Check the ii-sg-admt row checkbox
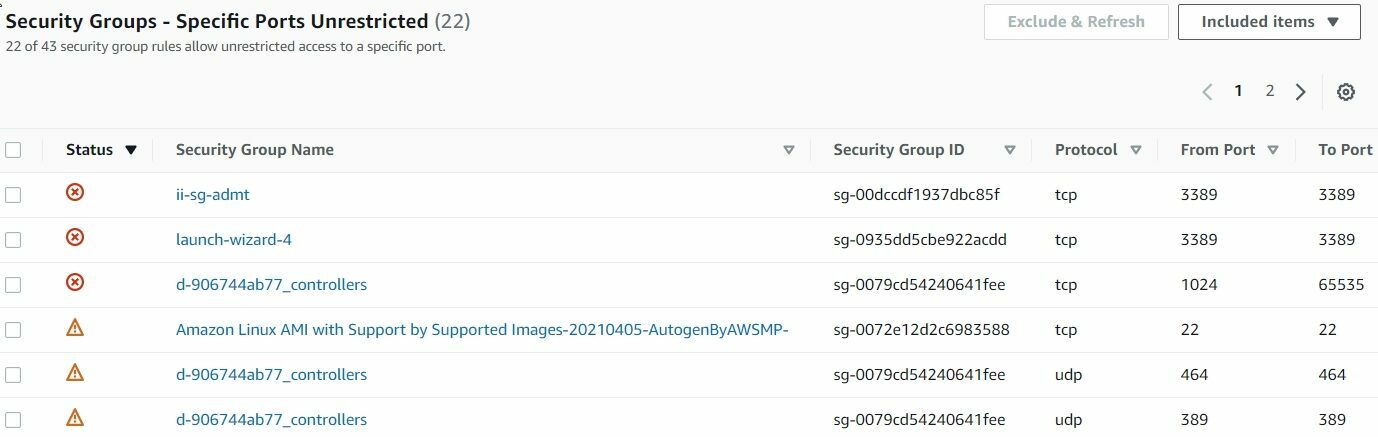The image size is (1378, 437). (x=13, y=195)
